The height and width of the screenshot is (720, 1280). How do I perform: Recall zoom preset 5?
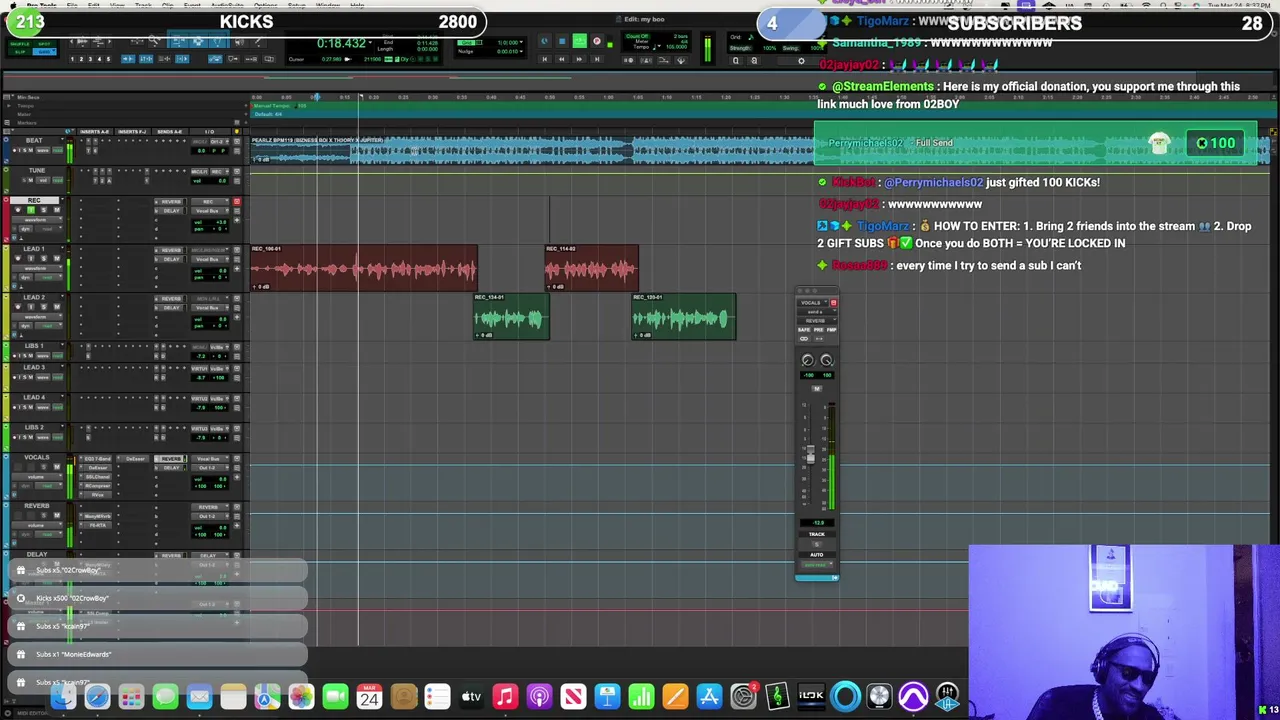tap(108, 58)
